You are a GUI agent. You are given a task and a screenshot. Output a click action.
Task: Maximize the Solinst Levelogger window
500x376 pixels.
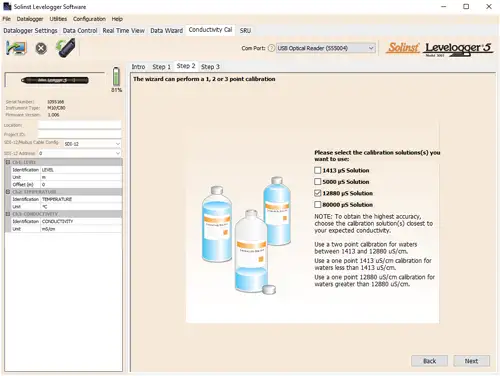click(x=466, y=7)
